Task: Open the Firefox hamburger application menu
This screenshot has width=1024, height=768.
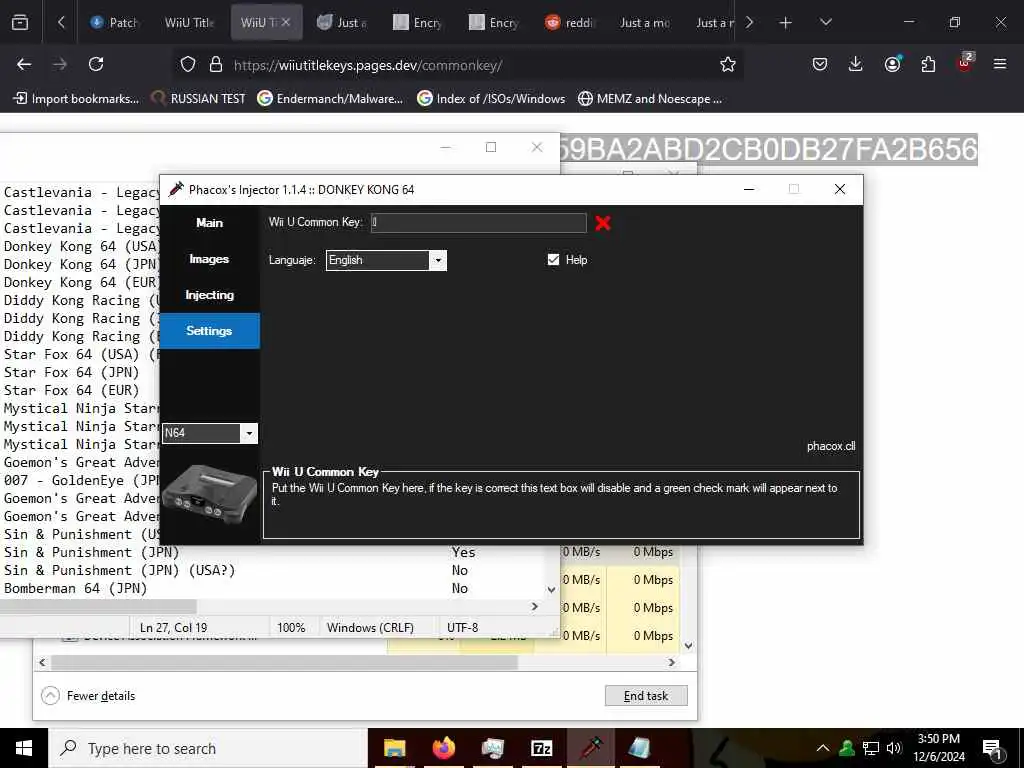Action: coord(1000,65)
